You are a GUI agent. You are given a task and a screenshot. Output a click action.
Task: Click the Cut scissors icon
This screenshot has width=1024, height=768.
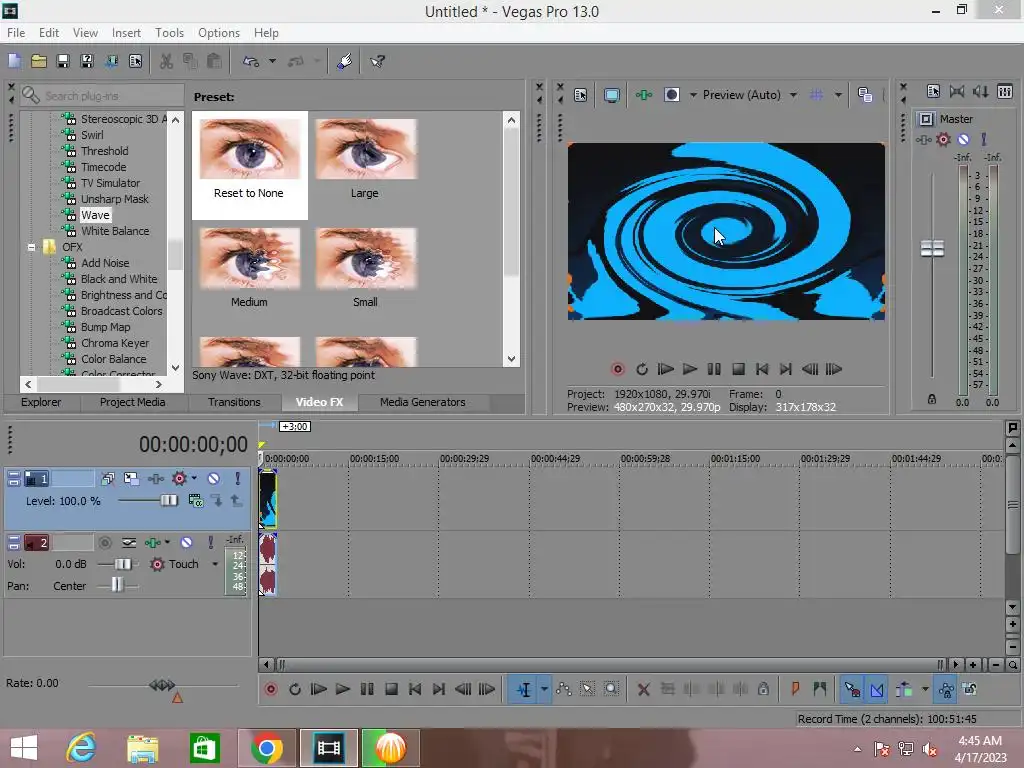tap(166, 61)
